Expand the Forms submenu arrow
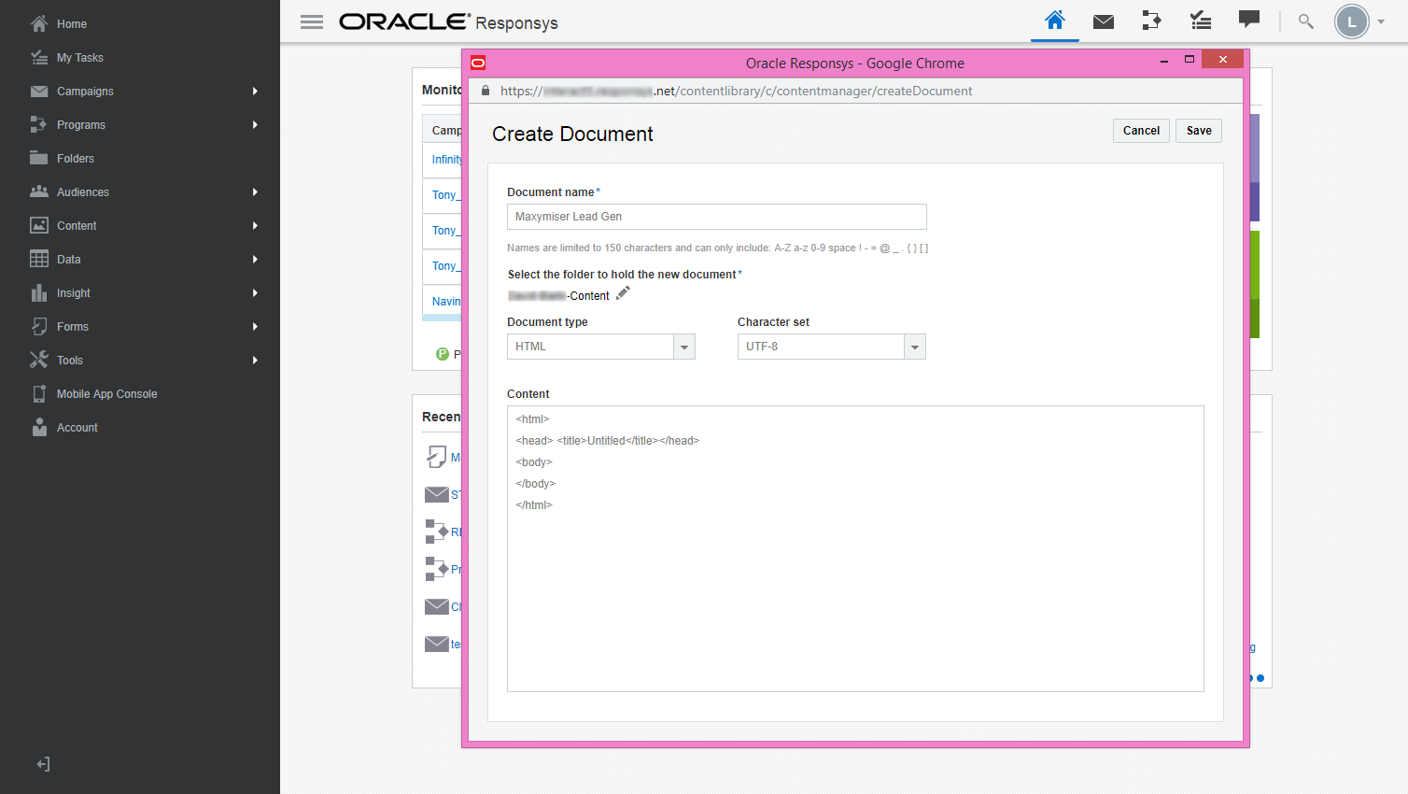Image resolution: width=1408 pixels, height=794 pixels. (255, 327)
